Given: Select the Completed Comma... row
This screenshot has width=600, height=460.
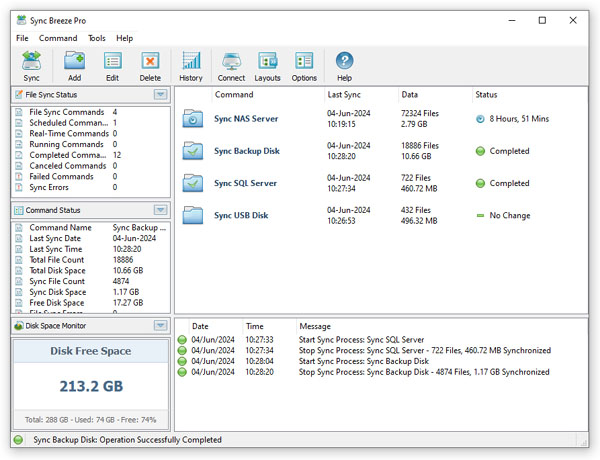Looking at the screenshot, I should pos(91,155).
